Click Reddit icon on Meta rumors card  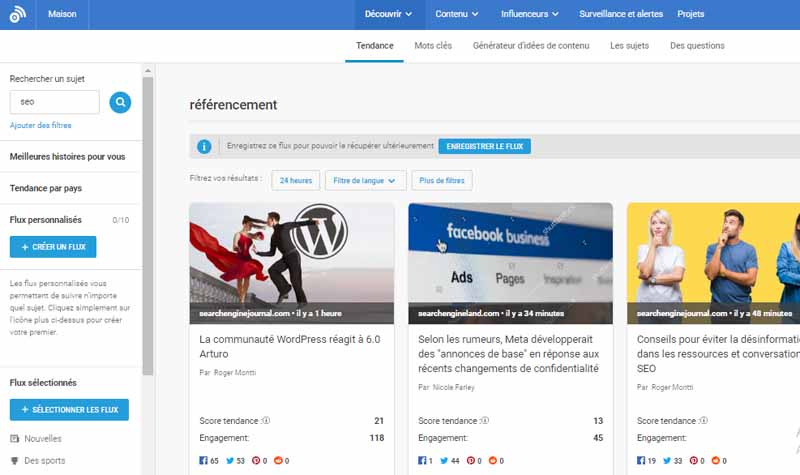coord(493,460)
